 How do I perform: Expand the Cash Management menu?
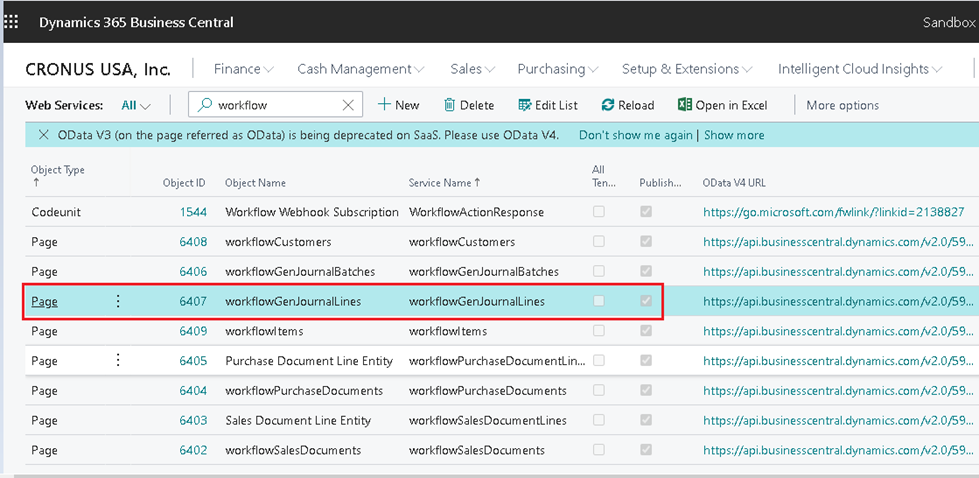361,69
